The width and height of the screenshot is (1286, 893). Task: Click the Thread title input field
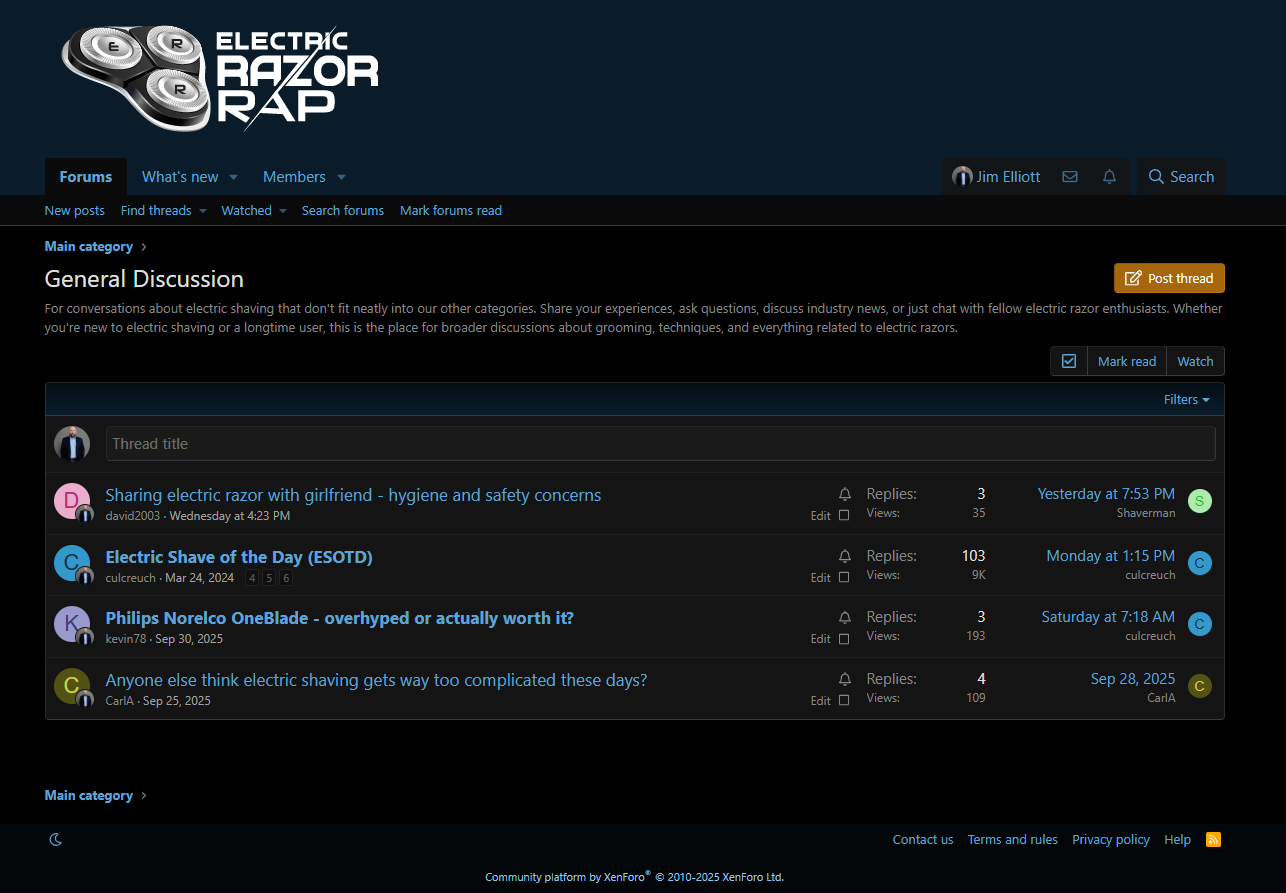660,444
